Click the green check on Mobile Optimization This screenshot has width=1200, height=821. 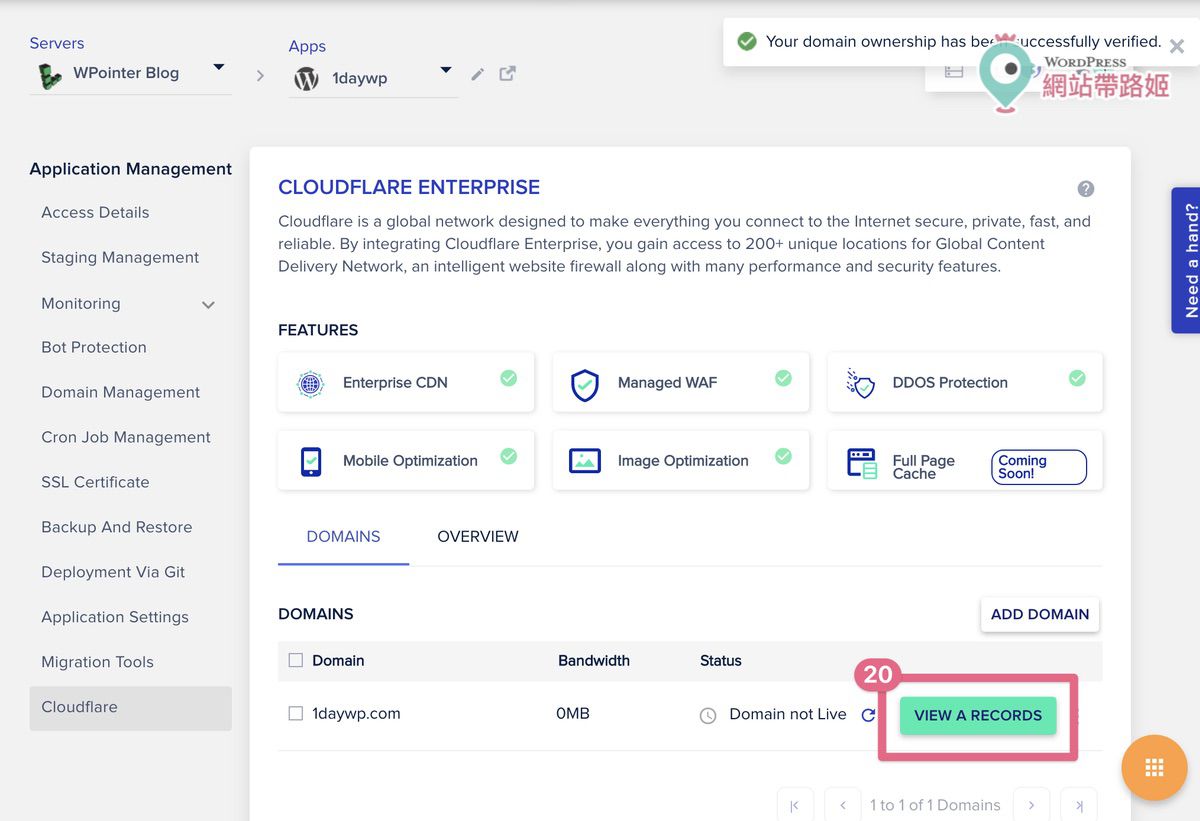coord(509,456)
